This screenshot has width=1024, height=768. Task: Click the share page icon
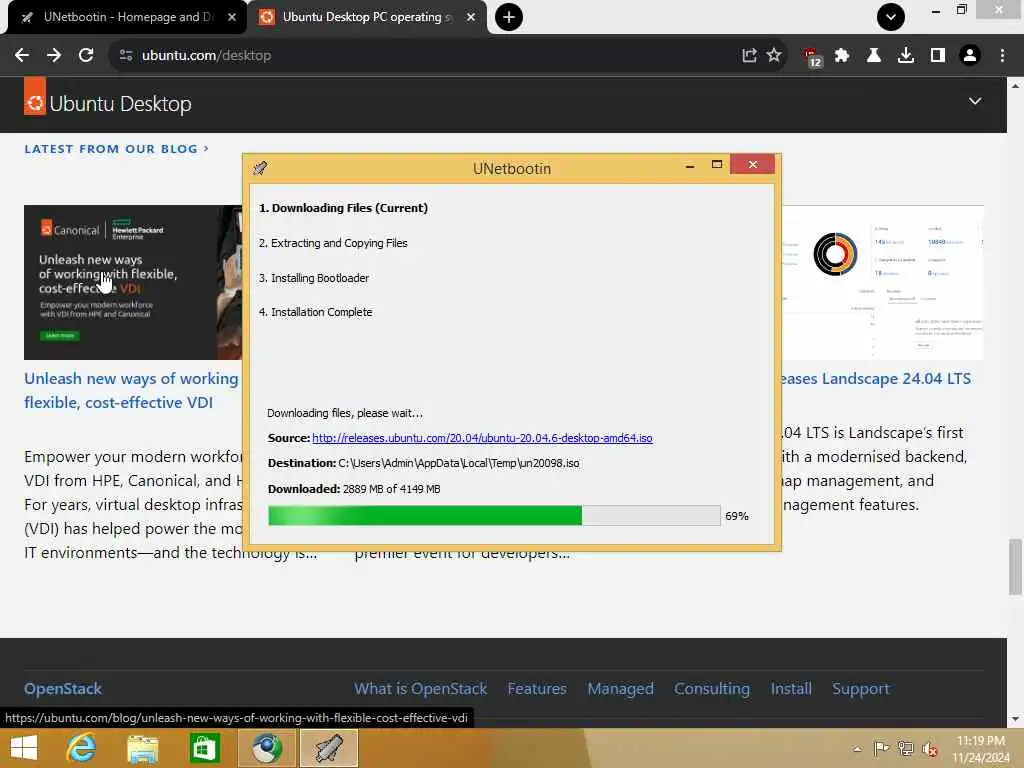(x=749, y=56)
